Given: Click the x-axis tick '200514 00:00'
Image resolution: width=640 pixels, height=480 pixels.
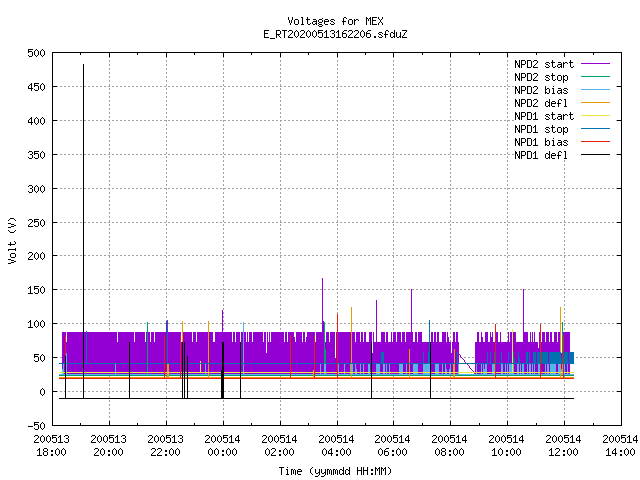Looking at the screenshot, I should [222, 446].
